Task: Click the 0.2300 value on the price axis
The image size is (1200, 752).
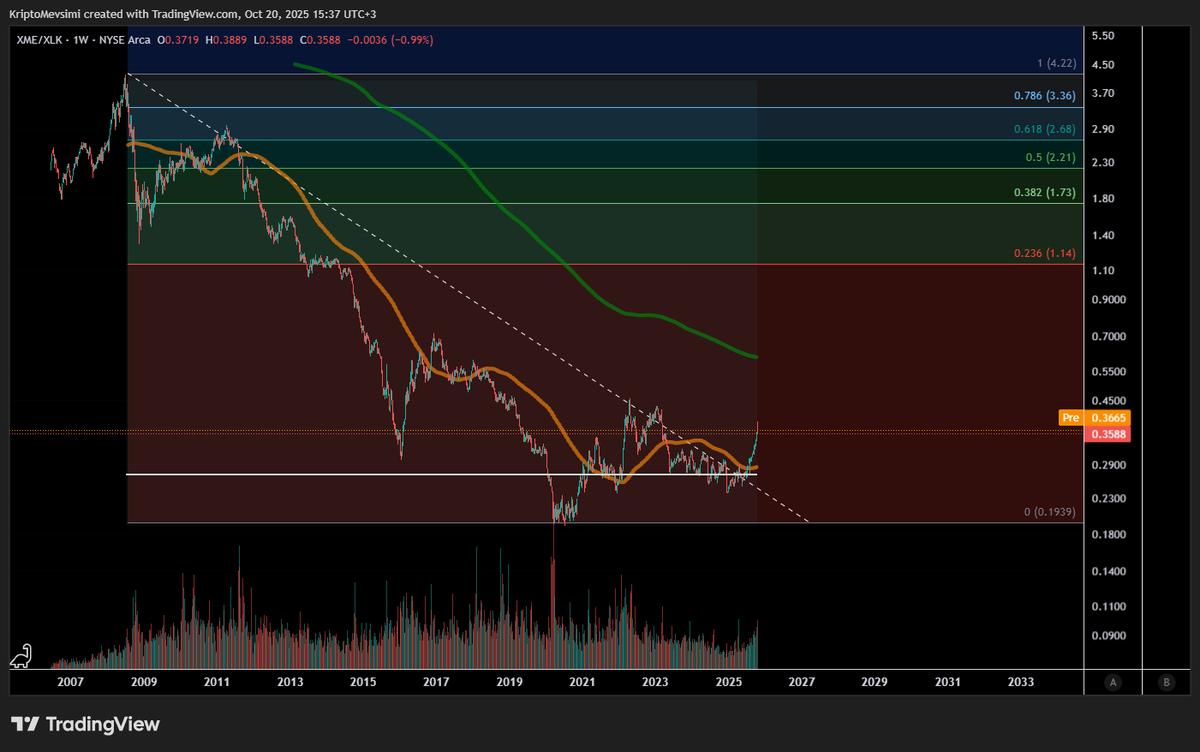Action: [1107, 498]
